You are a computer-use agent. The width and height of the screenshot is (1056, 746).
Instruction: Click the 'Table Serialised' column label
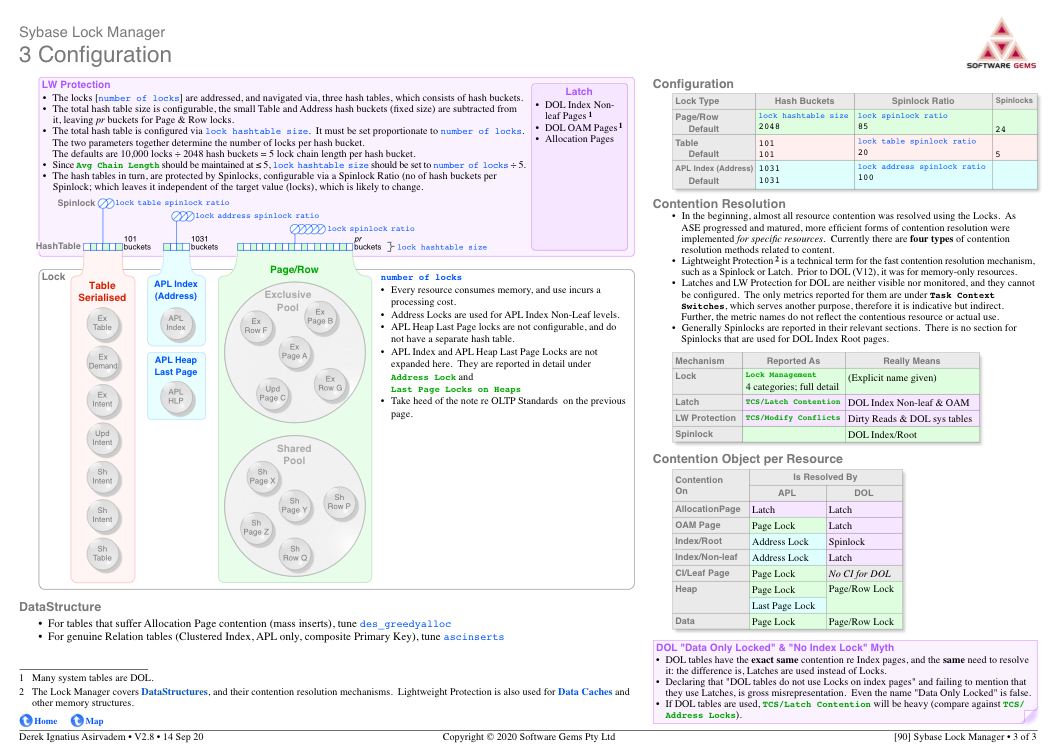click(x=102, y=292)
